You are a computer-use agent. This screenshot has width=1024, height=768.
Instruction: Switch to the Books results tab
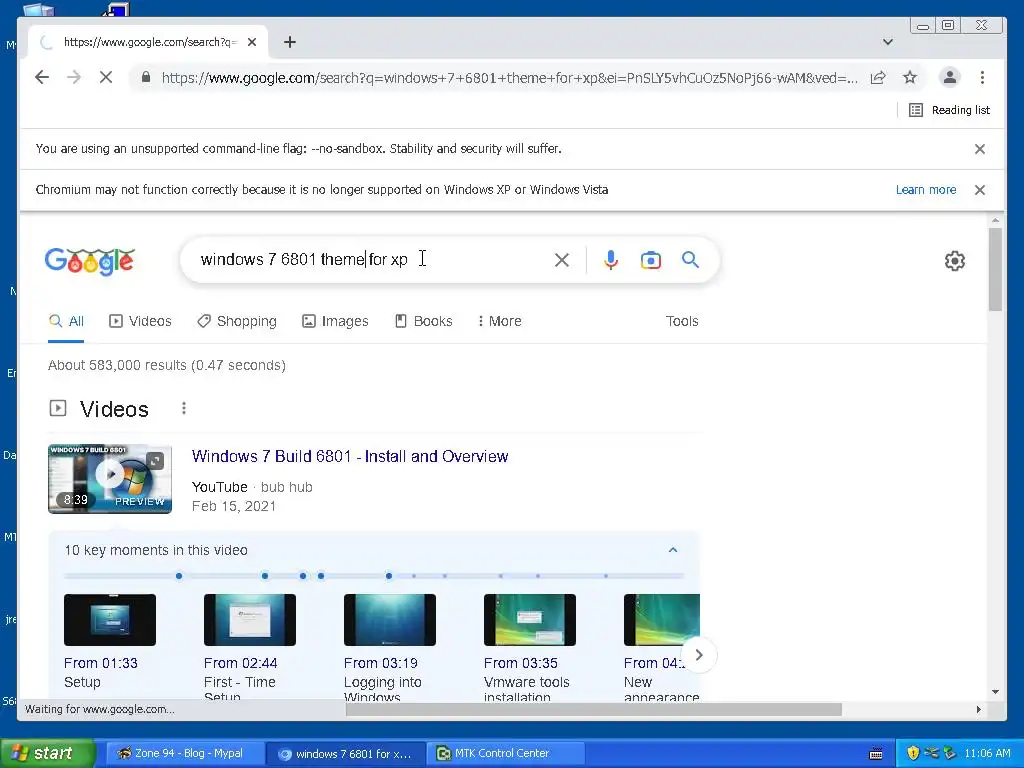424,321
